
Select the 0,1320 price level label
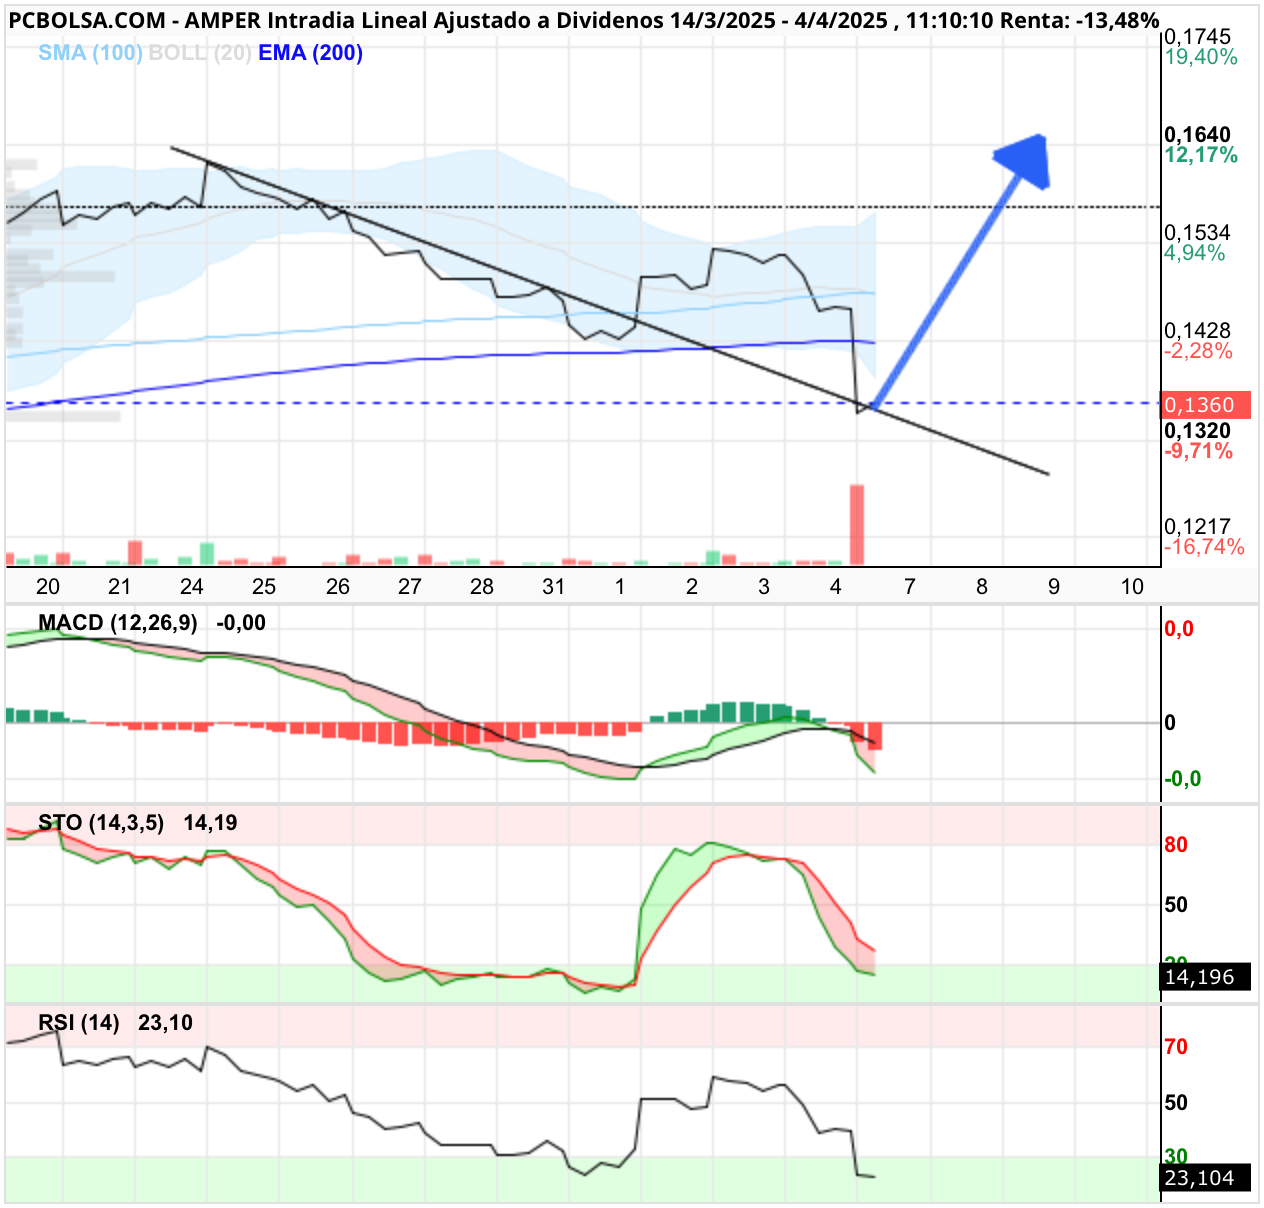[x=1197, y=431]
